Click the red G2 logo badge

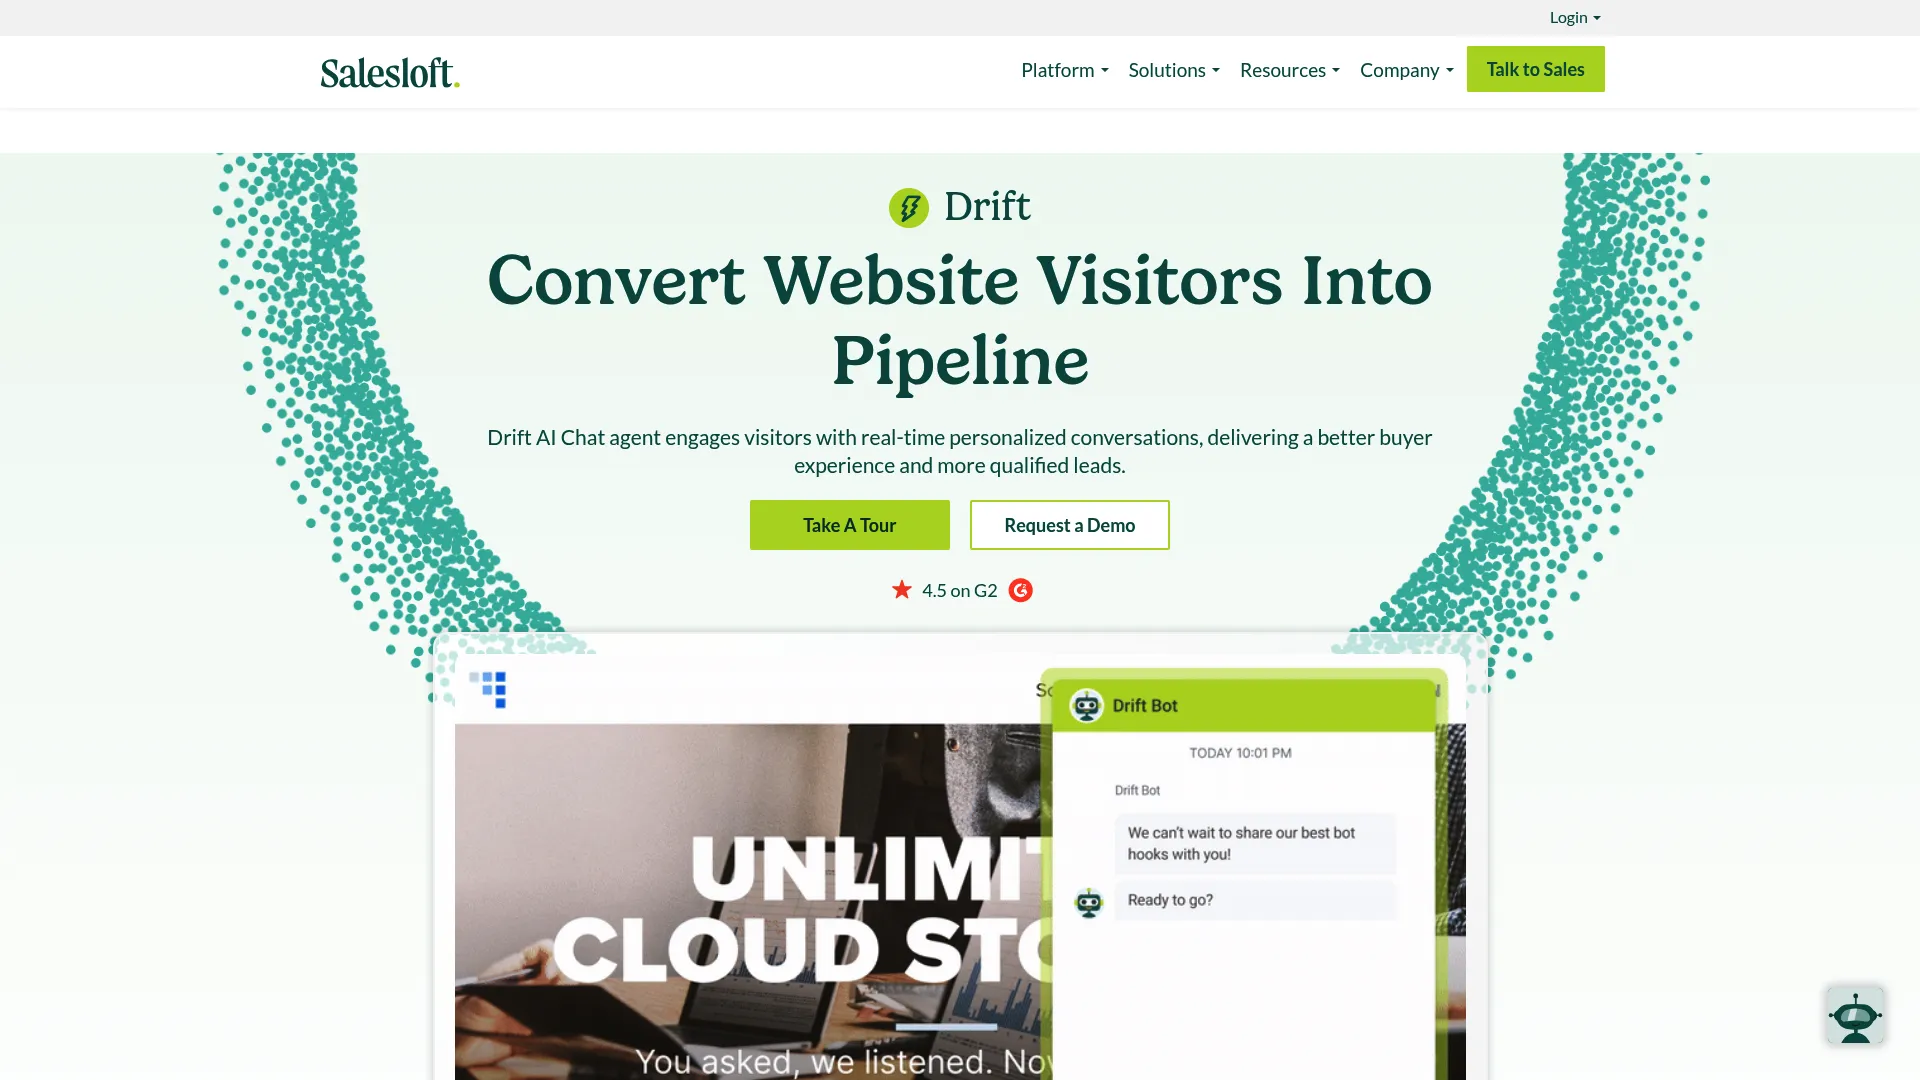[x=1020, y=591]
